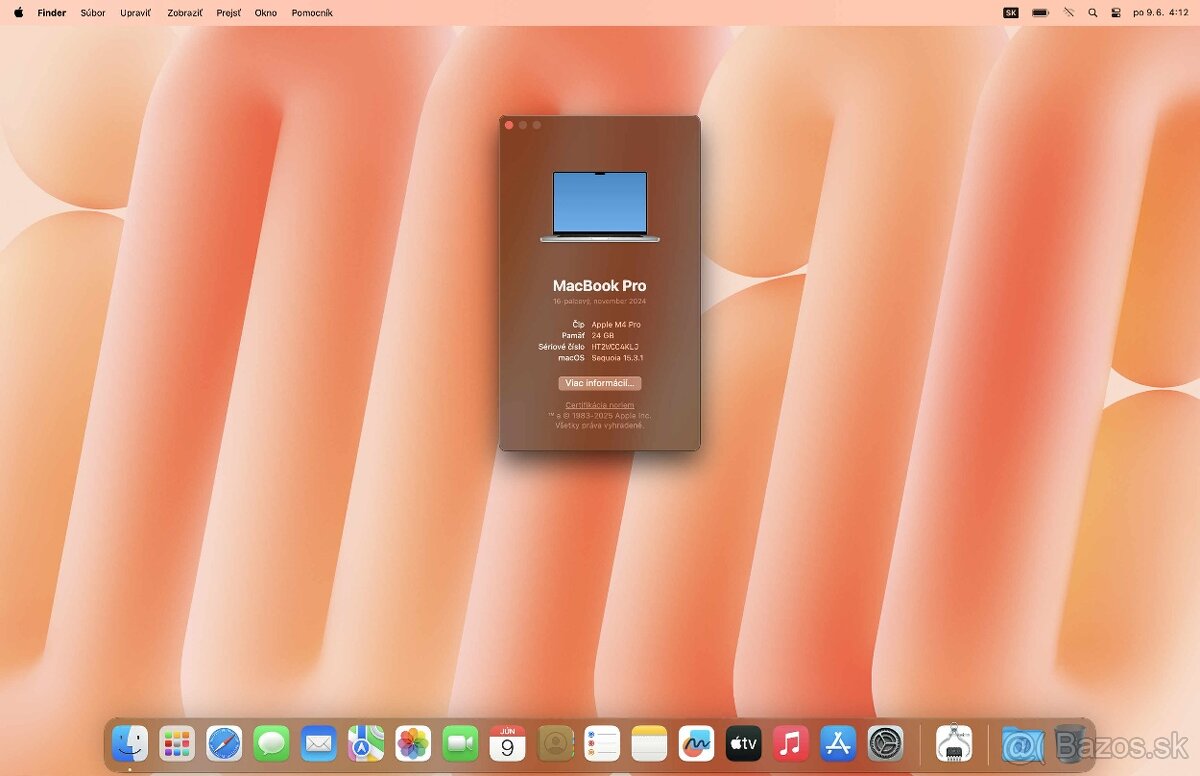Open the App Store
This screenshot has width=1200, height=776.
(836, 743)
